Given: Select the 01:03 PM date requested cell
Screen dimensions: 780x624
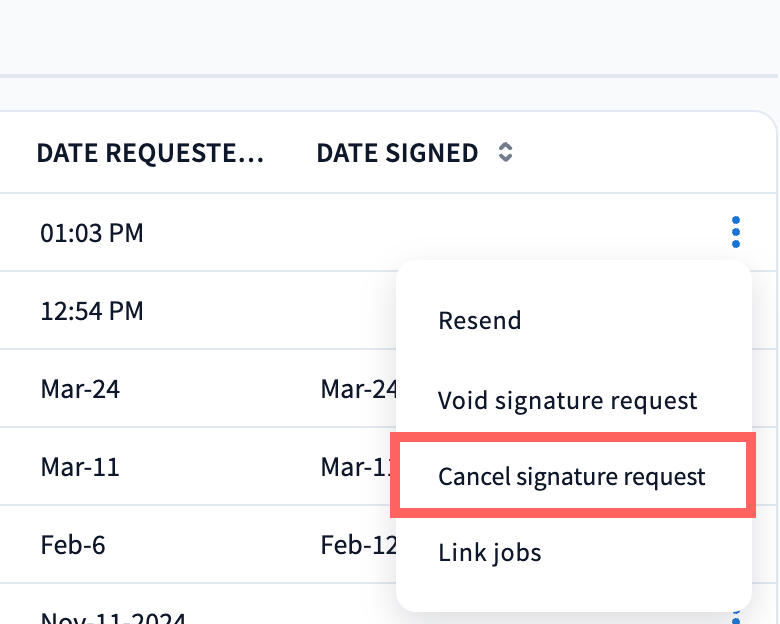Looking at the screenshot, I should click(x=92, y=233).
